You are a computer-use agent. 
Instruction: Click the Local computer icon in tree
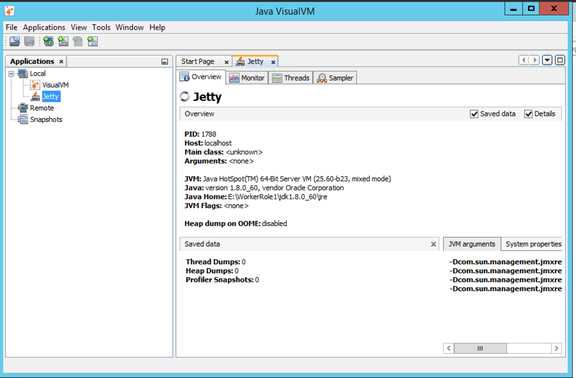coord(23,73)
